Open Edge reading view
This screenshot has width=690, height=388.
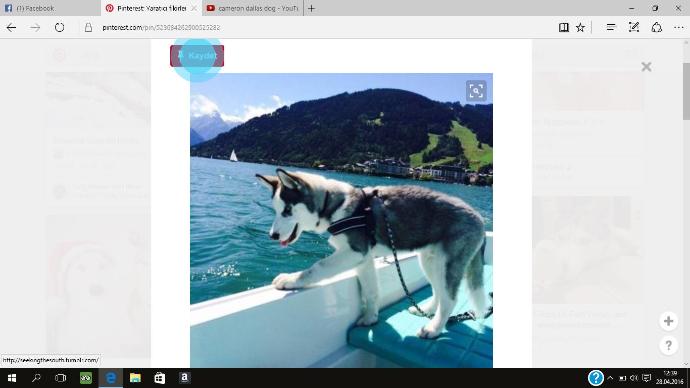(x=564, y=27)
